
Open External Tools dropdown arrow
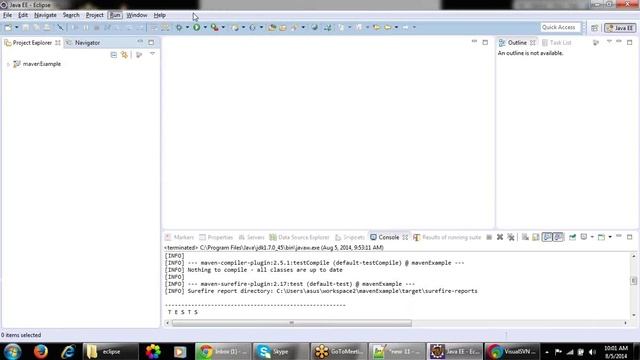[223, 27]
